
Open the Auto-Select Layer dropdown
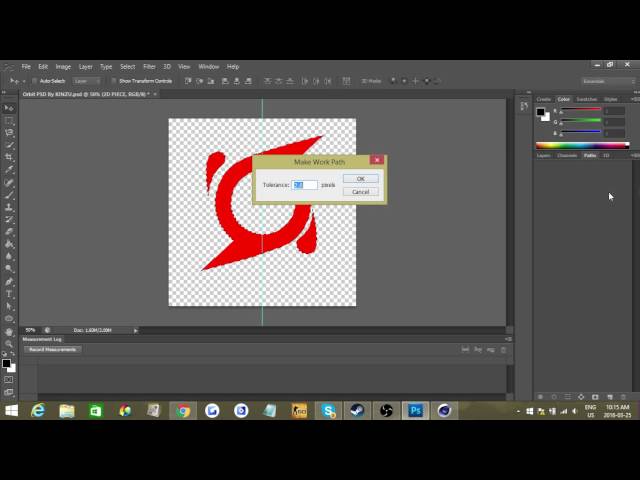87,81
